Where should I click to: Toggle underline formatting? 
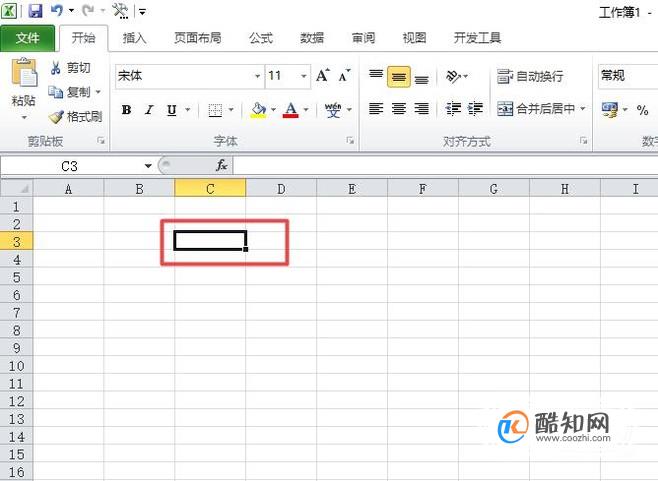pos(171,110)
